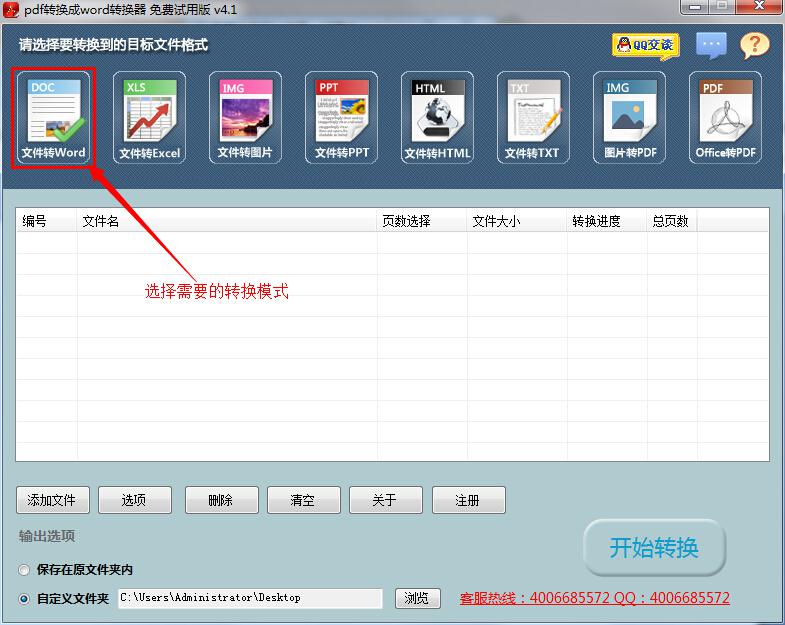This screenshot has height=625, width=785.
Task: Click the 添加文件 button
Action: point(53,500)
